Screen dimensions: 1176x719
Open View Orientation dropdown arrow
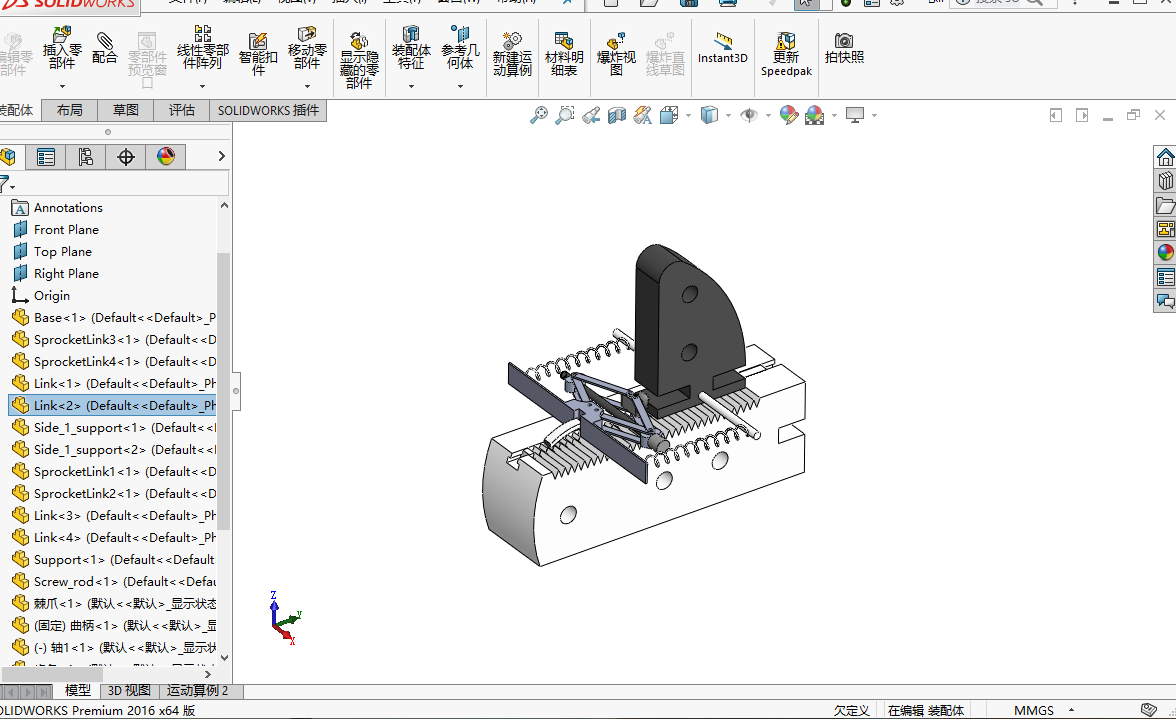(x=688, y=115)
